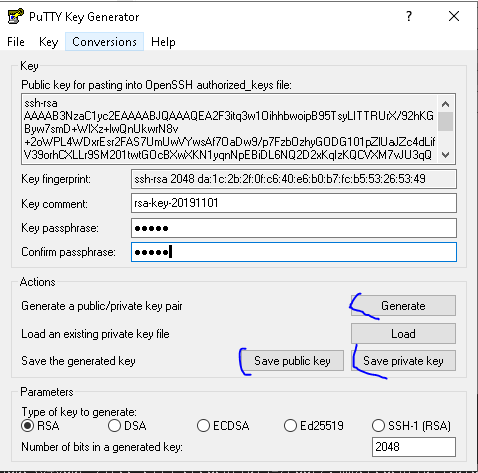Click Save public key button

(292, 361)
